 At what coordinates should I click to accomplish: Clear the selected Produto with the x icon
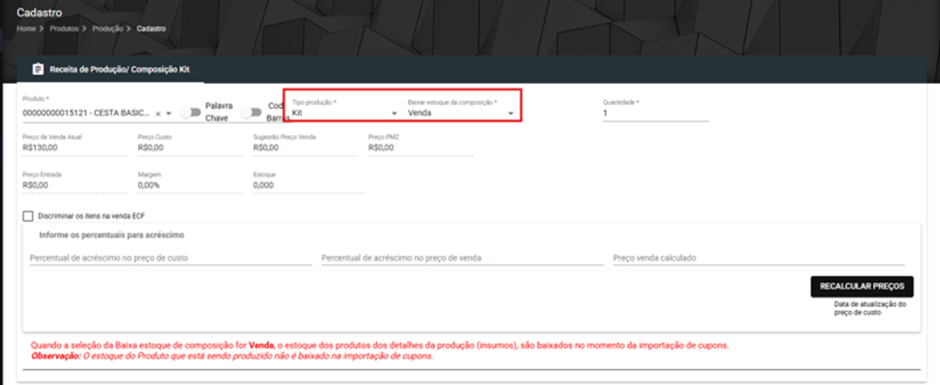pos(158,113)
